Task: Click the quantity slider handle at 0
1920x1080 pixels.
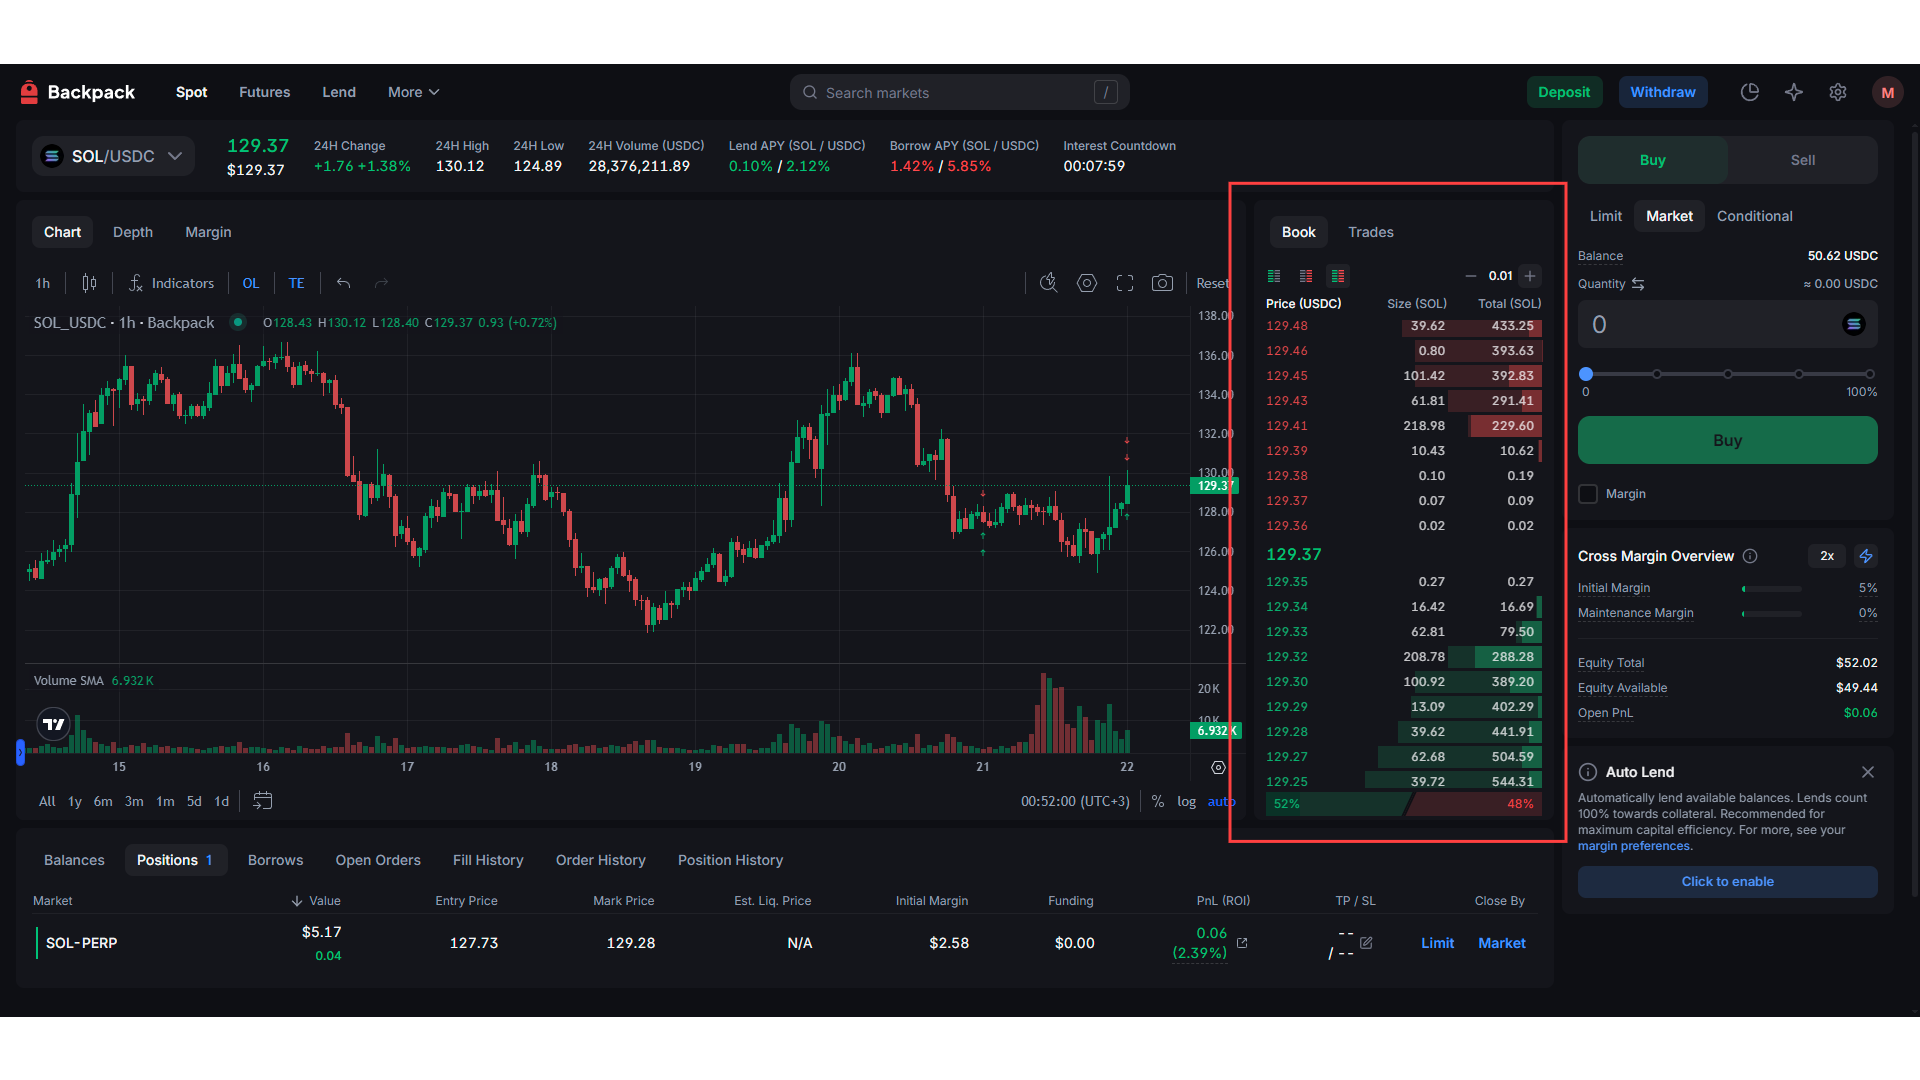Action: (1586, 374)
